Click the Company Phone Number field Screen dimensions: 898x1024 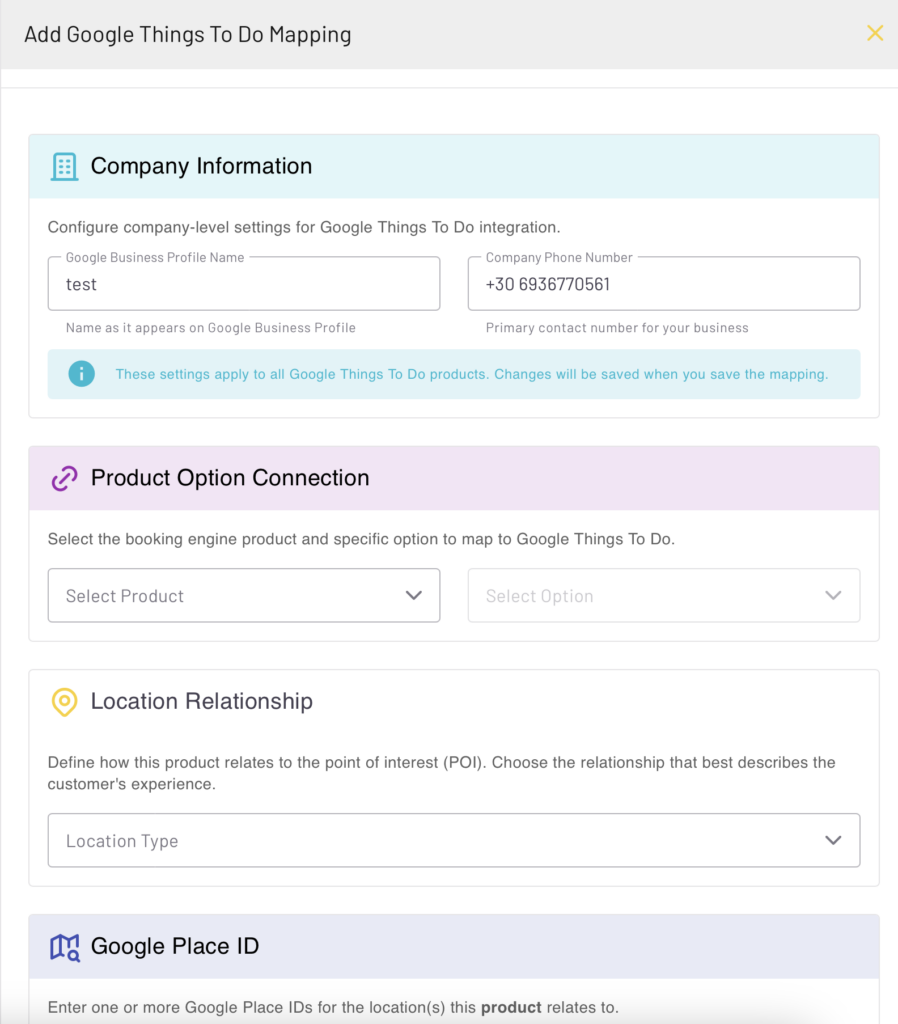tap(663, 284)
